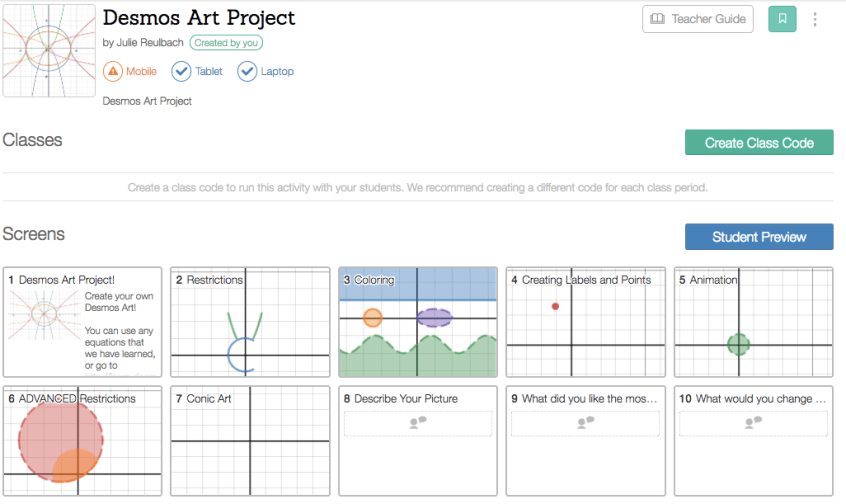Viewport: 846px width, 504px height.
Task: Click the Create Class Code button
Action: tap(759, 143)
